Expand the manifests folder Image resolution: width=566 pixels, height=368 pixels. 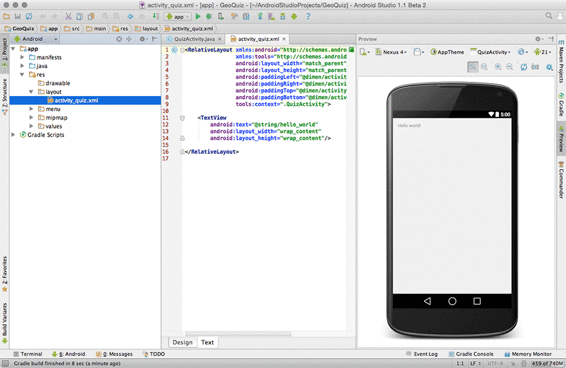(22, 57)
